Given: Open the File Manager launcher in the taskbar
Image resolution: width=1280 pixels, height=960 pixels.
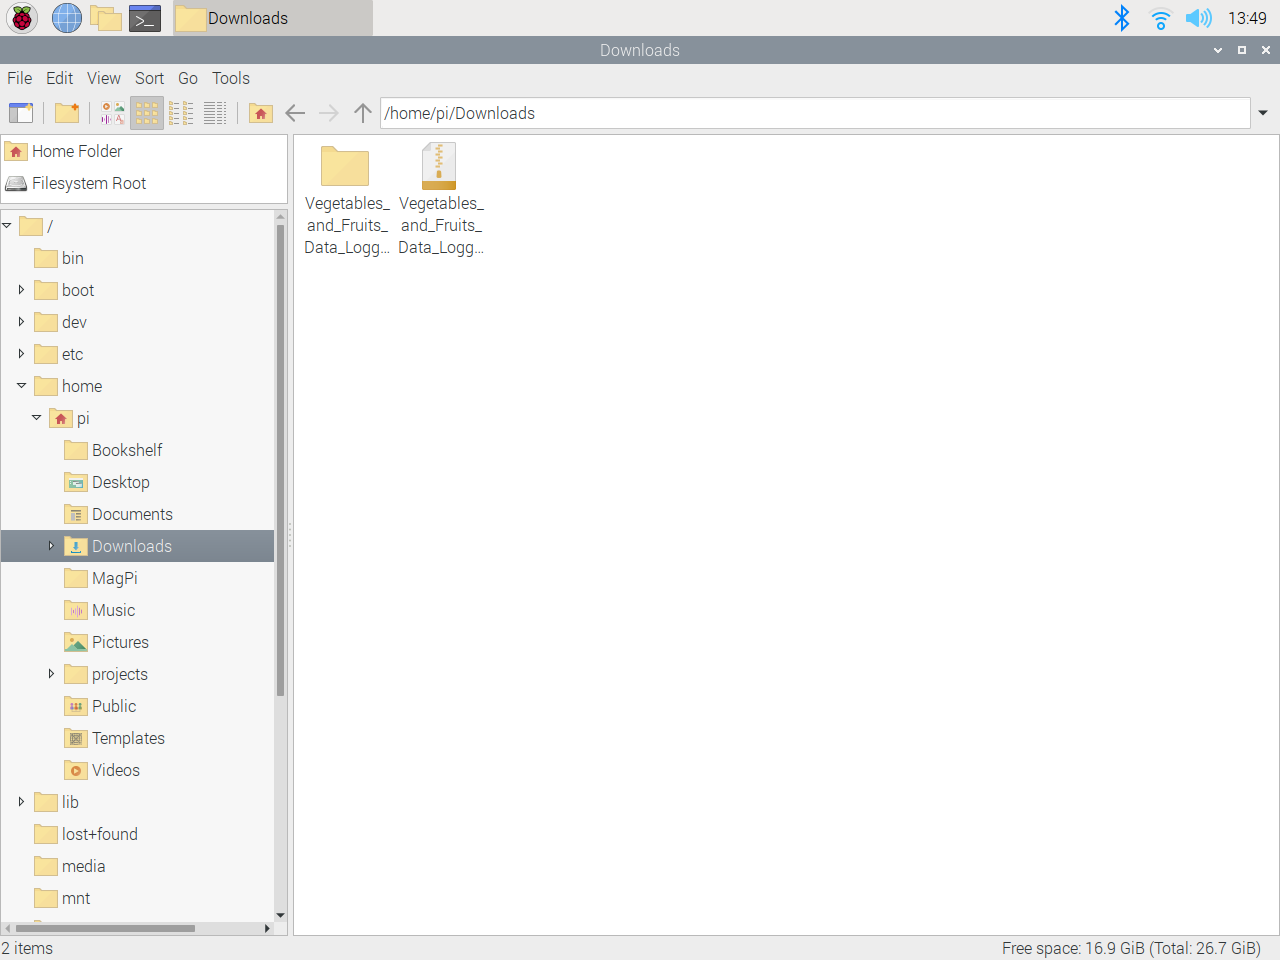Looking at the screenshot, I should [106, 18].
